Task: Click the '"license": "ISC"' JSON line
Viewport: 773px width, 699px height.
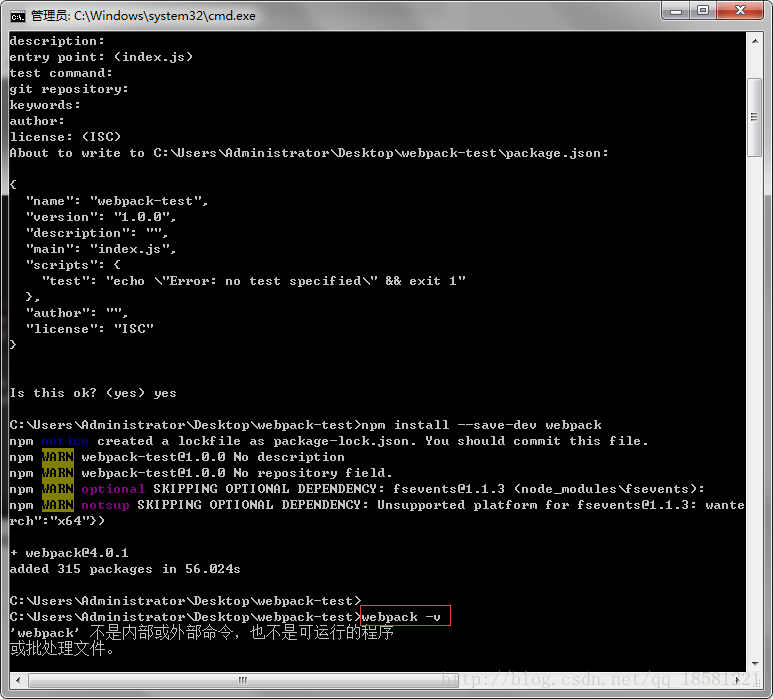Action: tap(90, 329)
